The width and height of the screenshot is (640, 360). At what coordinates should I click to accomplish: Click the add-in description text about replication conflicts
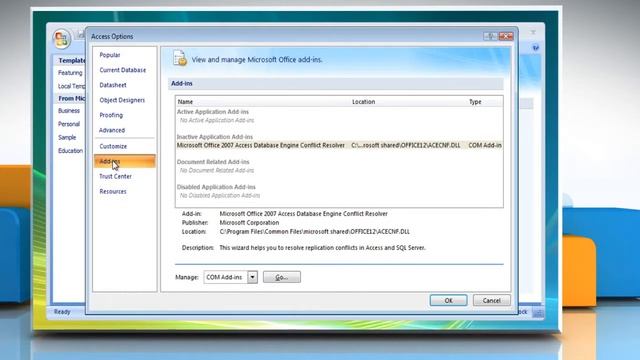322,248
